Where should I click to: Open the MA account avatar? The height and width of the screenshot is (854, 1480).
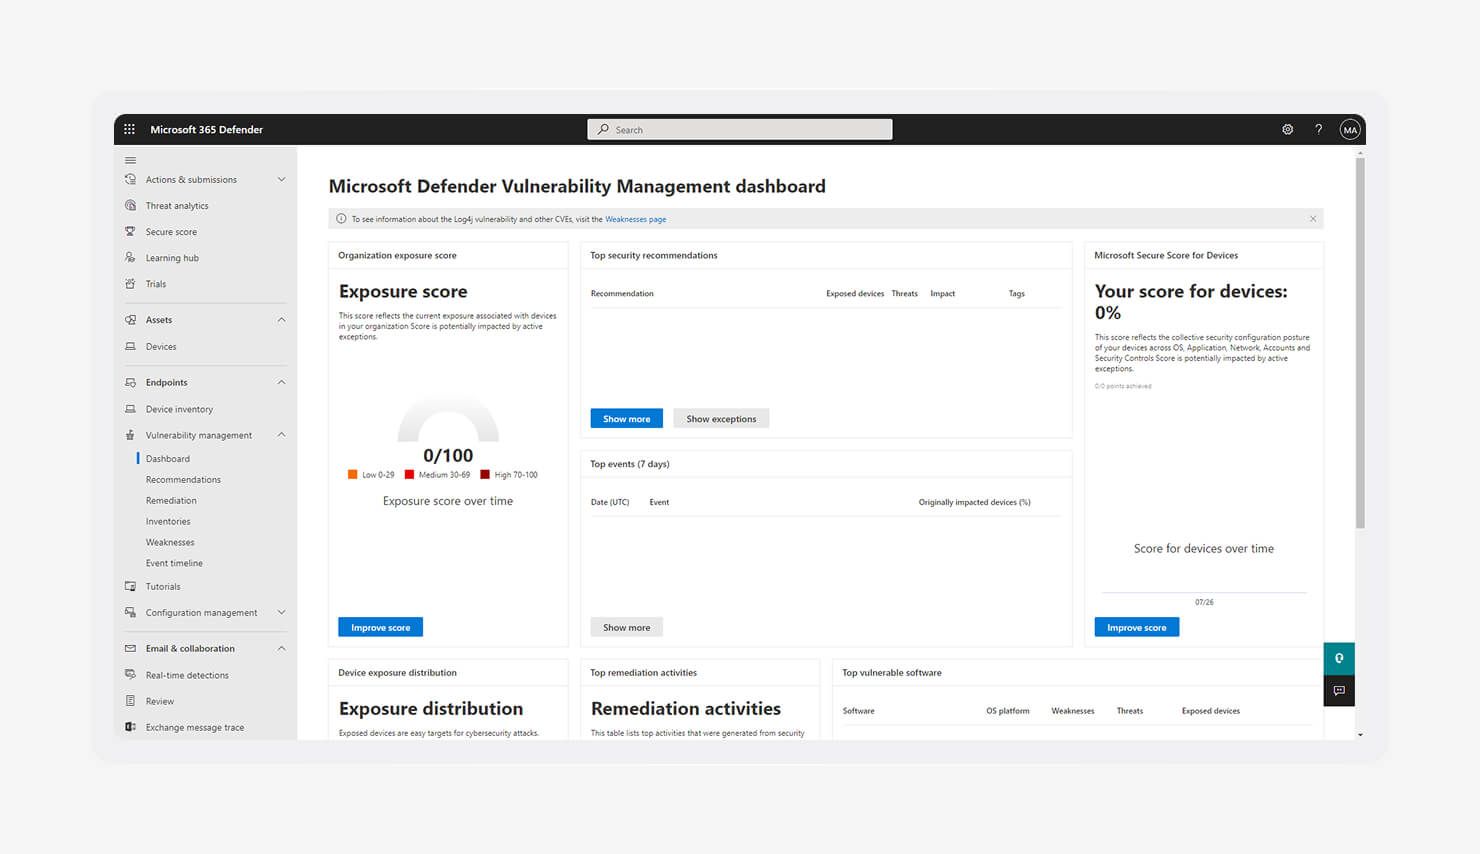point(1350,129)
